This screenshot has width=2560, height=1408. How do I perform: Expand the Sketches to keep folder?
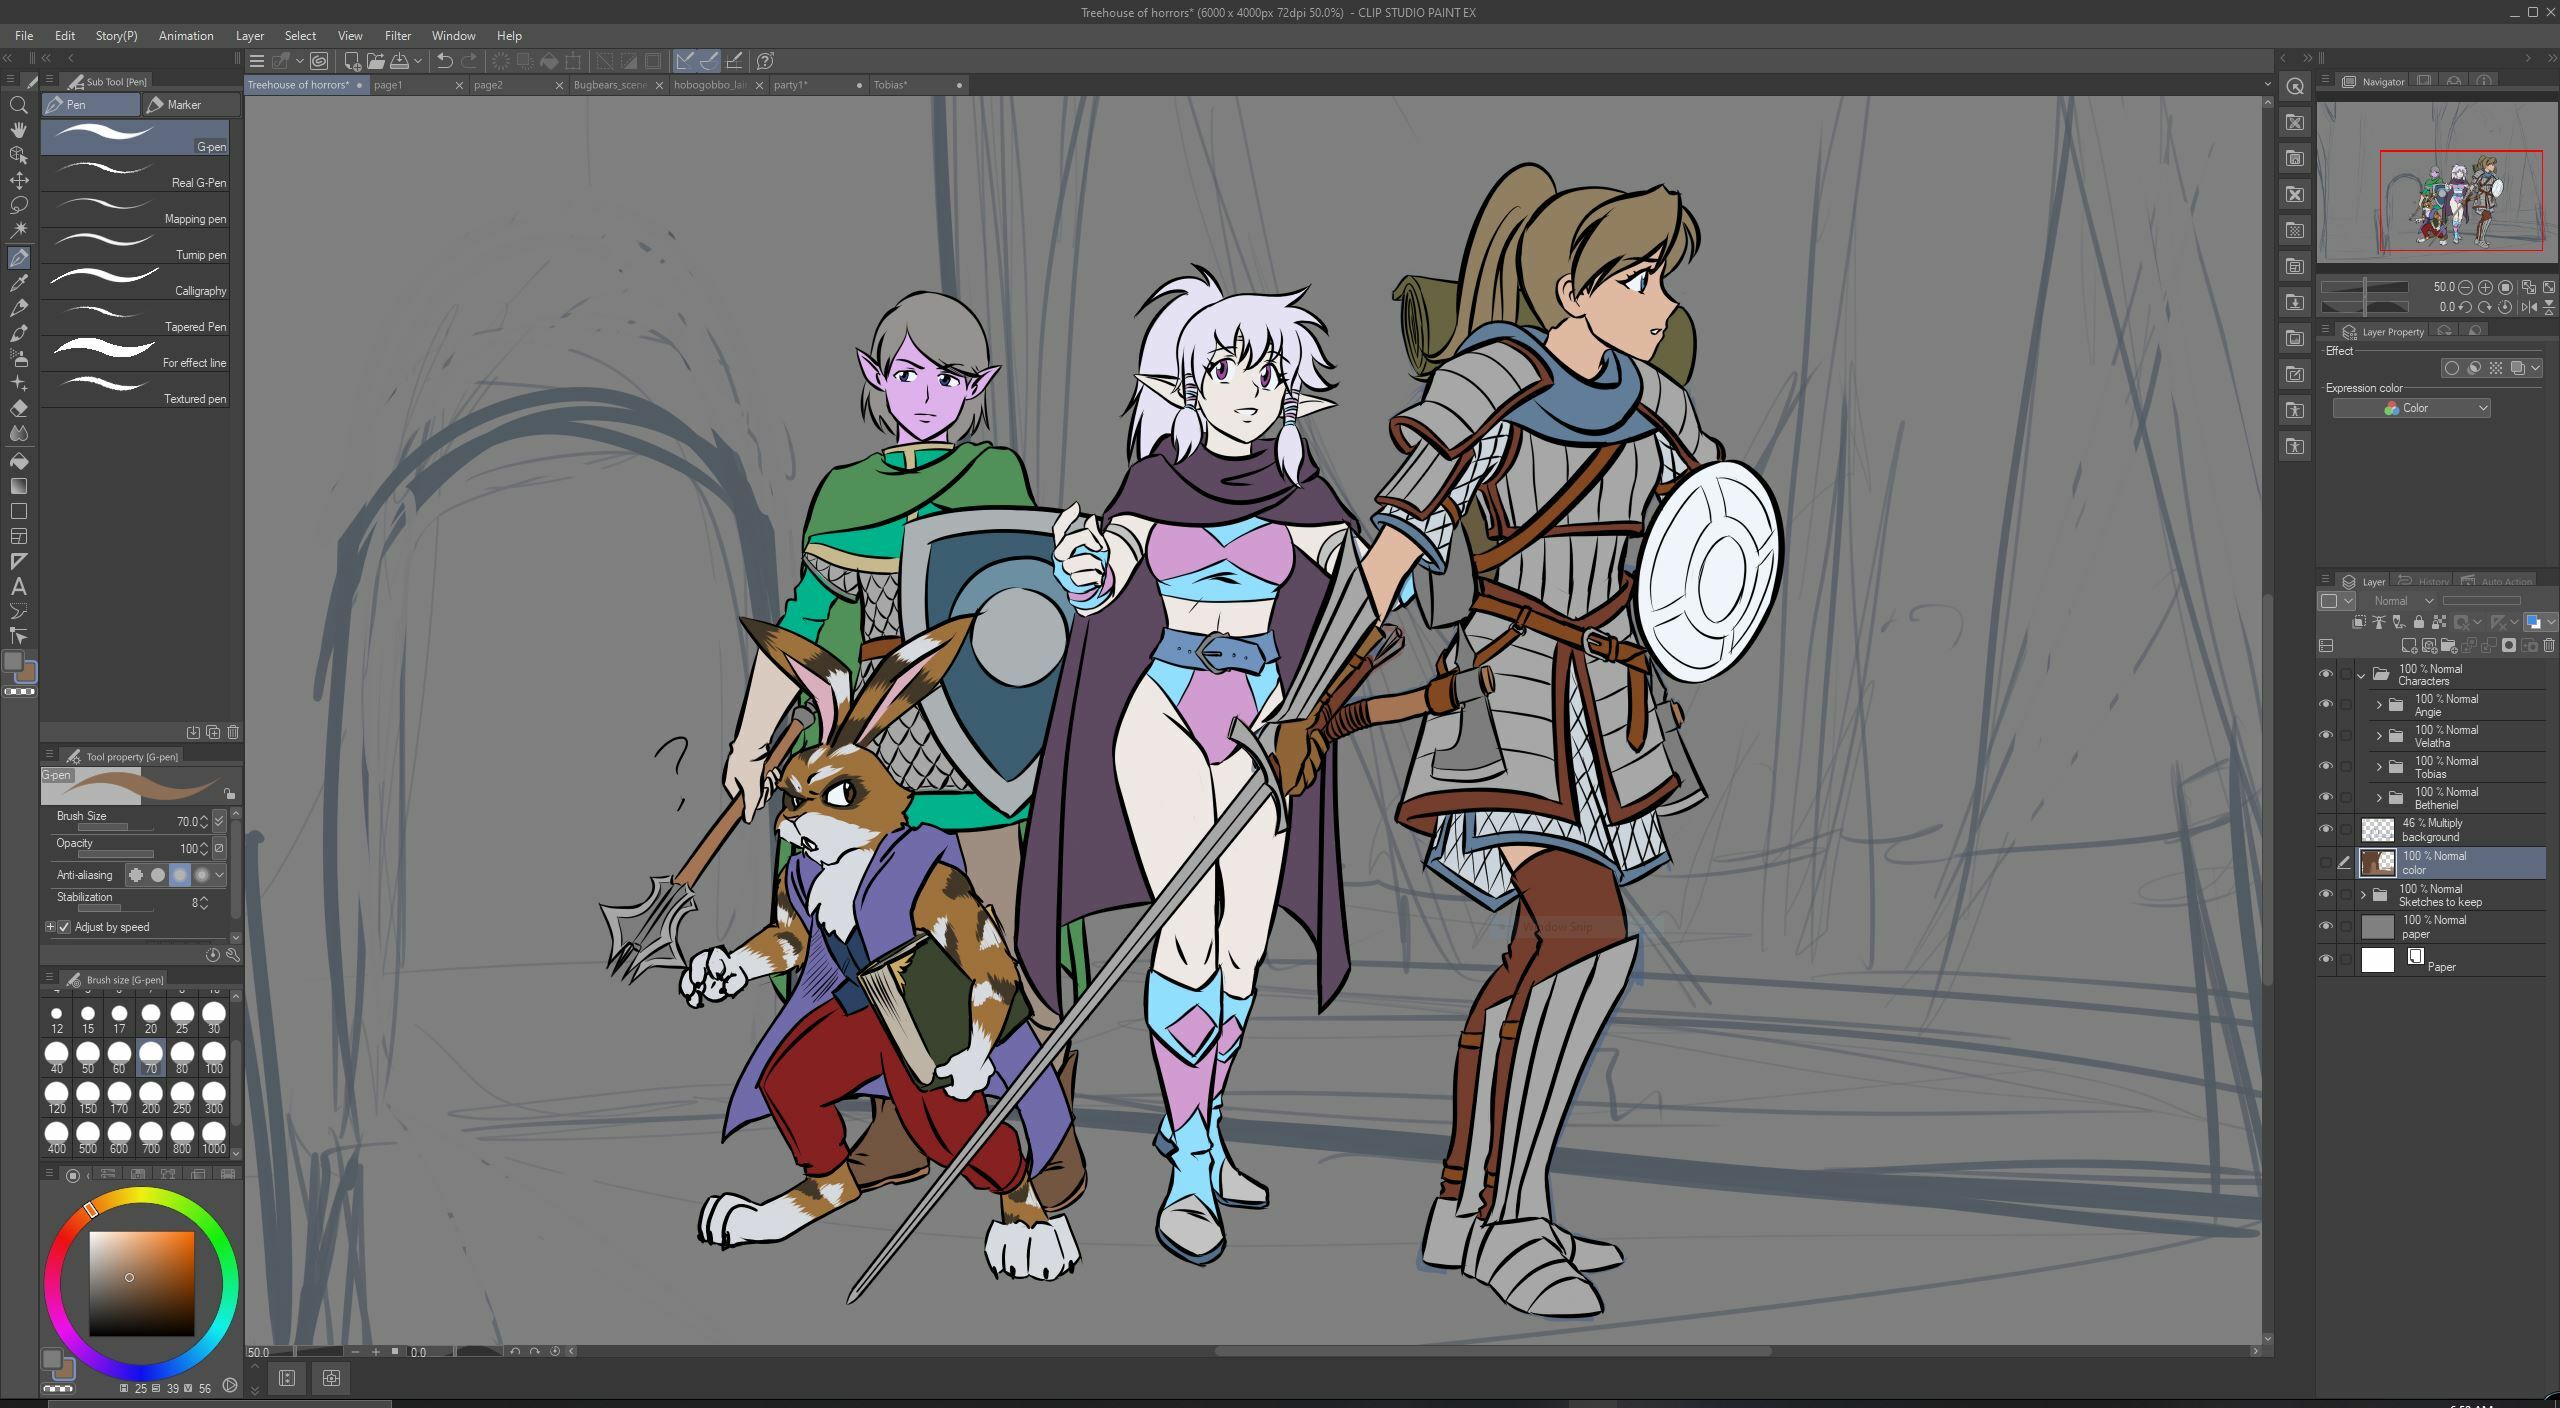point(2363,895)
